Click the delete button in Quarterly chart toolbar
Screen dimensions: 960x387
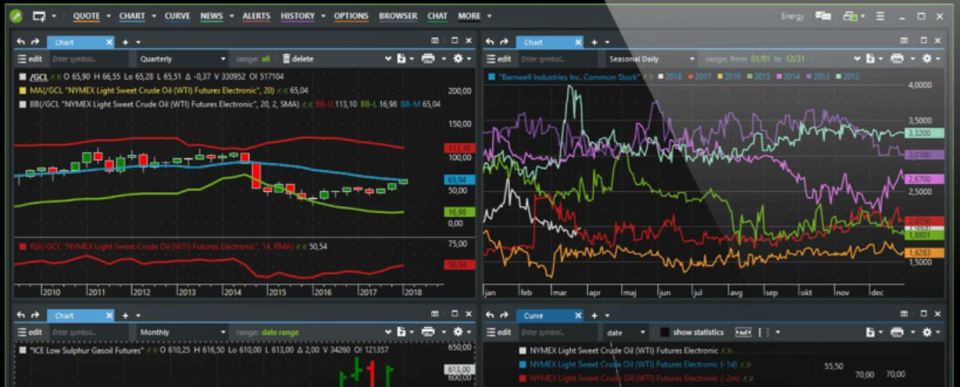point(298,59)
